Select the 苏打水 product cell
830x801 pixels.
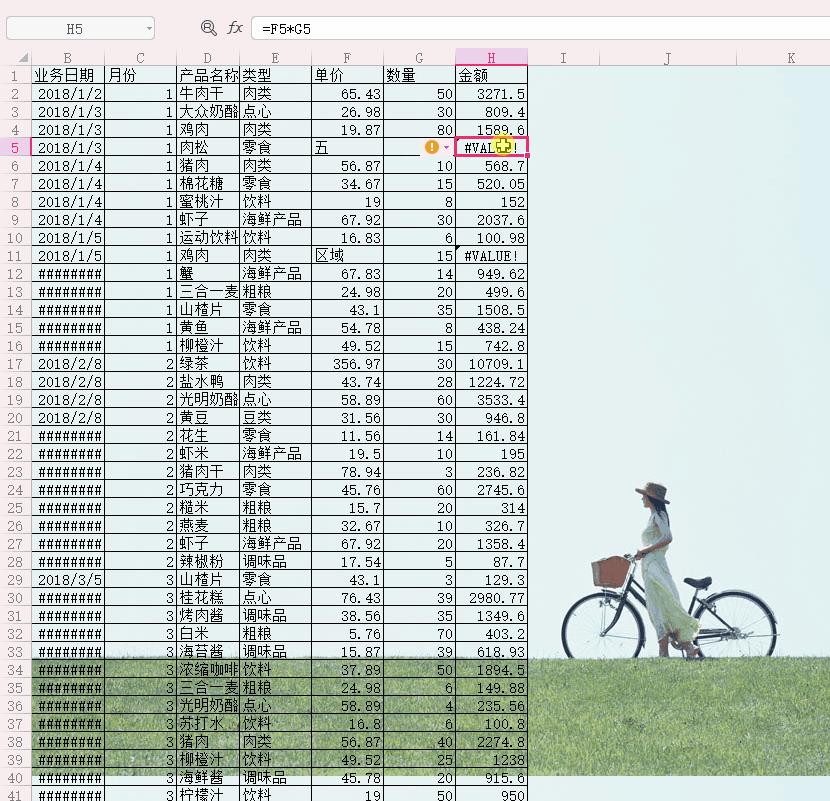[208, 724]
